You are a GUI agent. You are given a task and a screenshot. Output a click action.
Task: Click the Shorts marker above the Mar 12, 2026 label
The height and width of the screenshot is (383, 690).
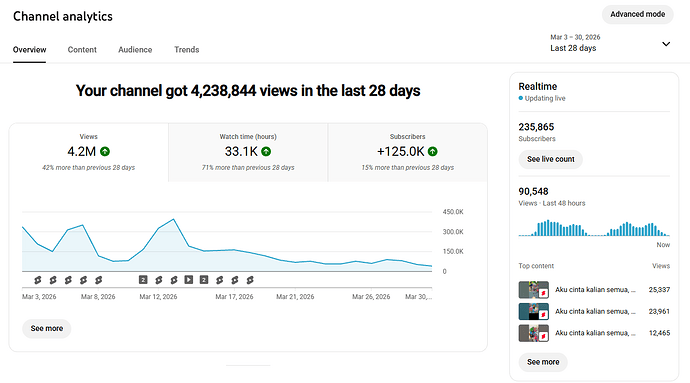pyautogui.click(x=159, y=280)
